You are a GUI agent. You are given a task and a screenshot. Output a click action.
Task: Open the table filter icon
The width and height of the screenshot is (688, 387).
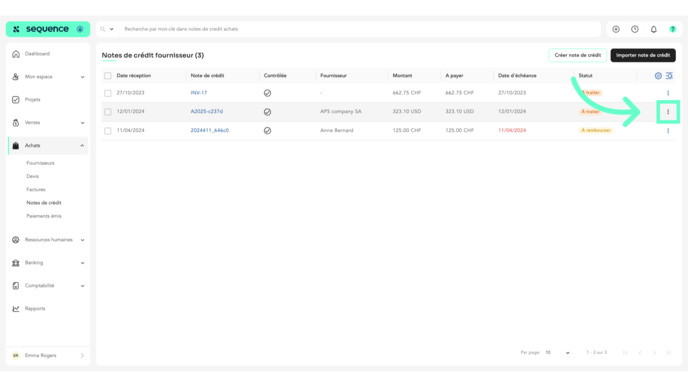(x=669, y=76)
